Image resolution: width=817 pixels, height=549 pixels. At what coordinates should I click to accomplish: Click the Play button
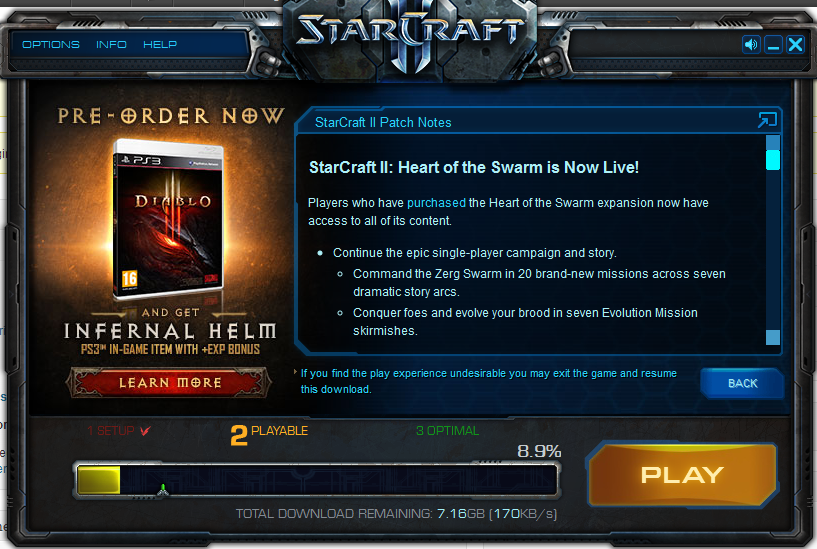[682, 474]
